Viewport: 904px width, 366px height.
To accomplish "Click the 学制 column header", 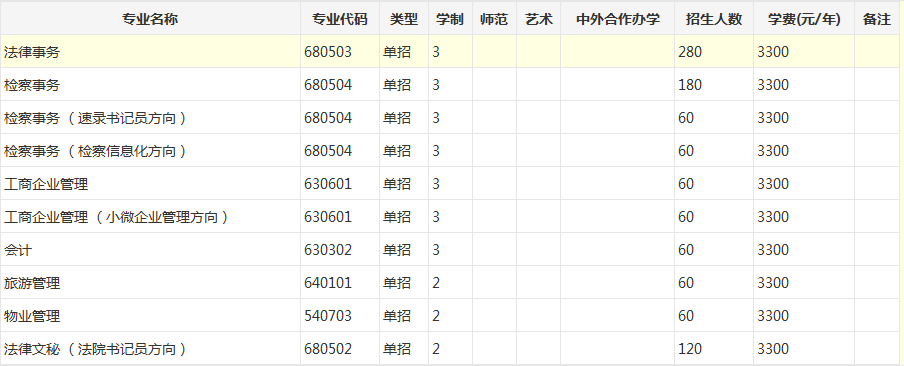I will tap(450, 19).
